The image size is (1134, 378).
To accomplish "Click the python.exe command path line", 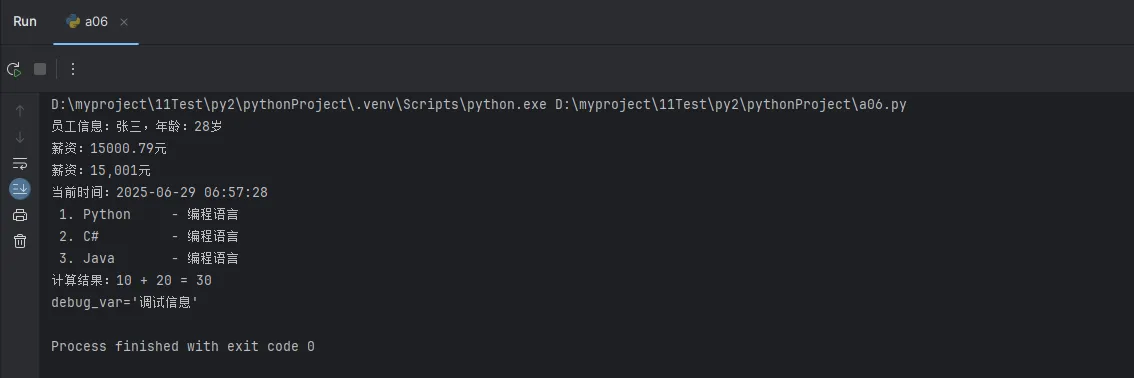I will [x=479, y=105].
